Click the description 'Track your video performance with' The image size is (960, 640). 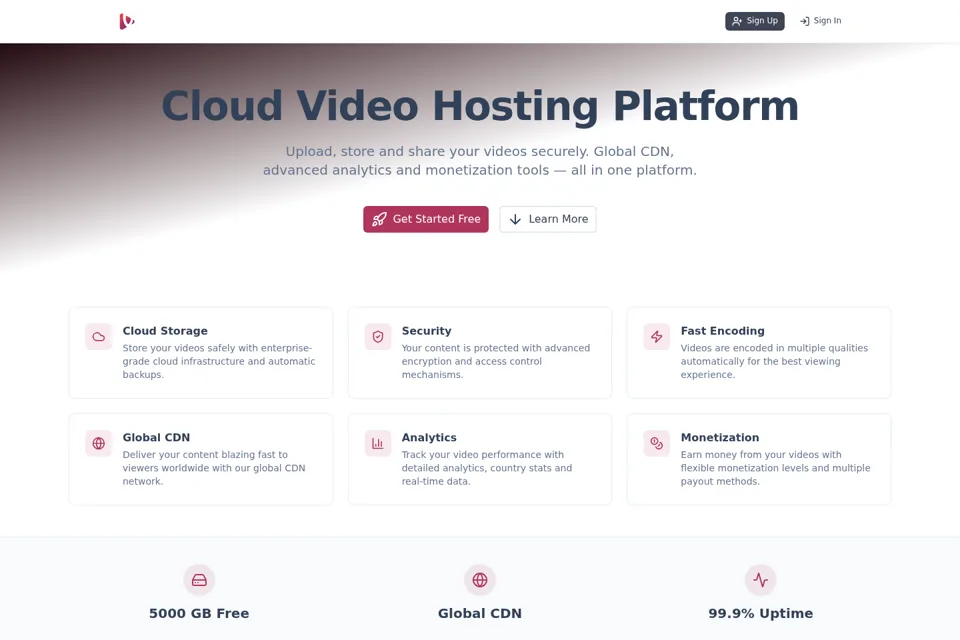[x=487, y=468]
